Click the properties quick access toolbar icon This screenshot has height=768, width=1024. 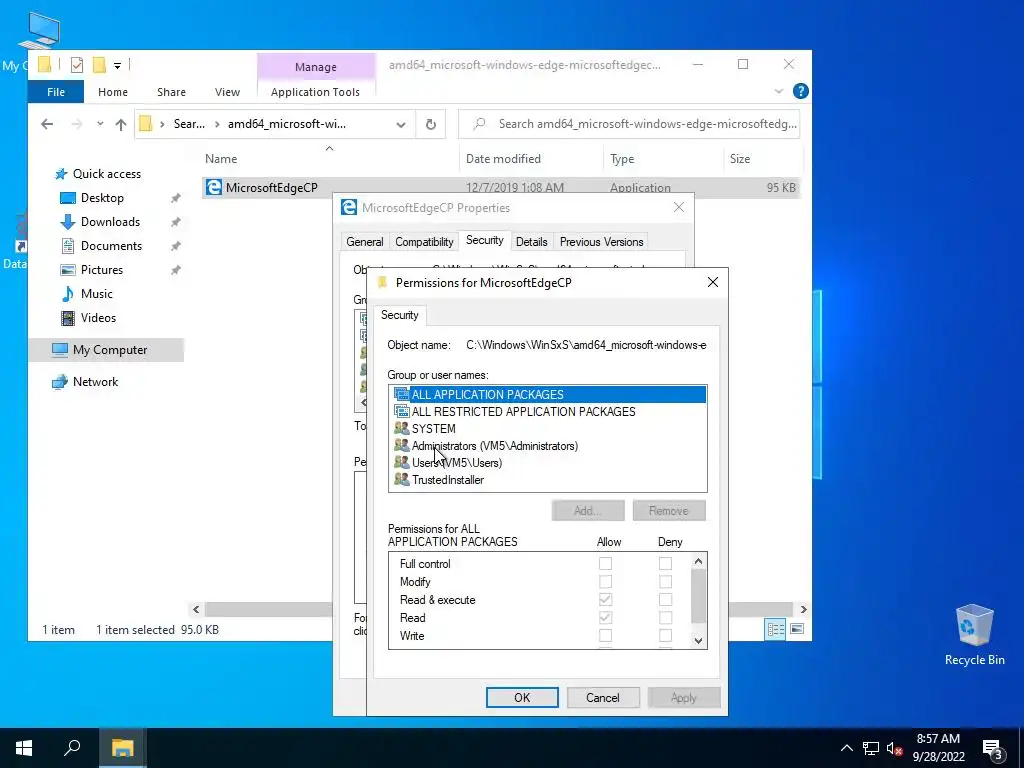click(77, 65)
